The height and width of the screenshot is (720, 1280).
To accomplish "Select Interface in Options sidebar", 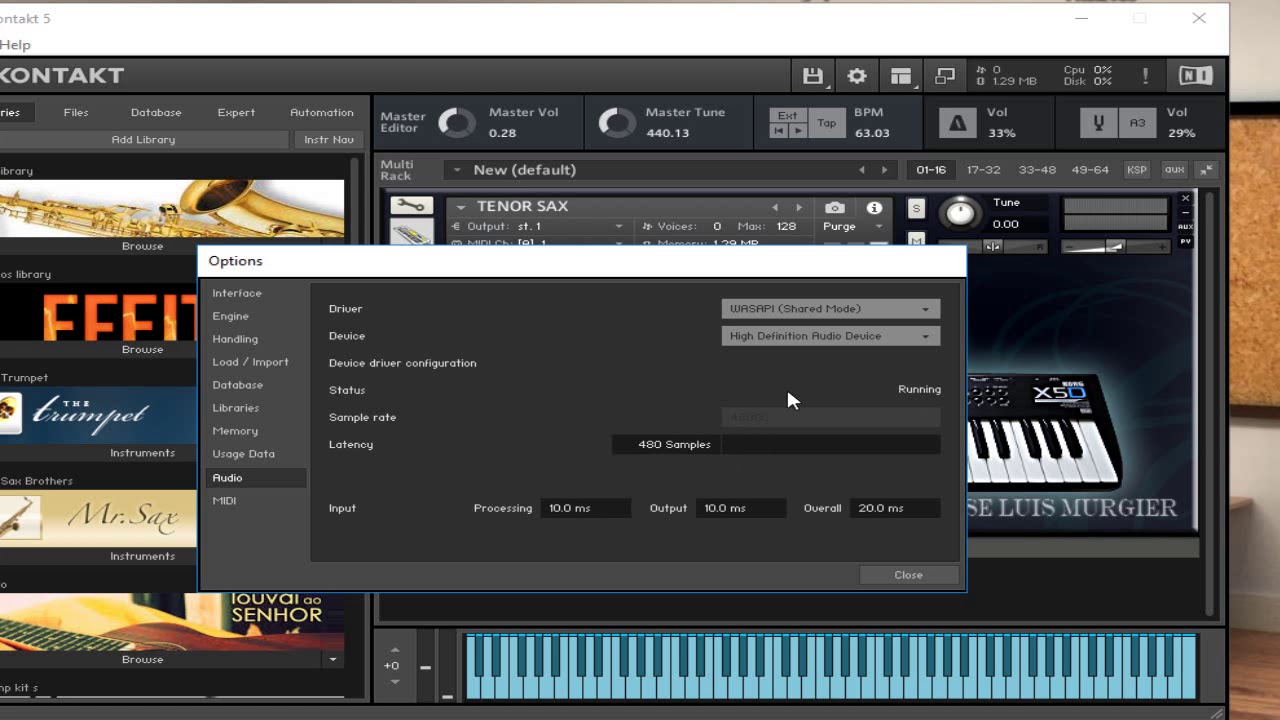I will tap(237, 293).
